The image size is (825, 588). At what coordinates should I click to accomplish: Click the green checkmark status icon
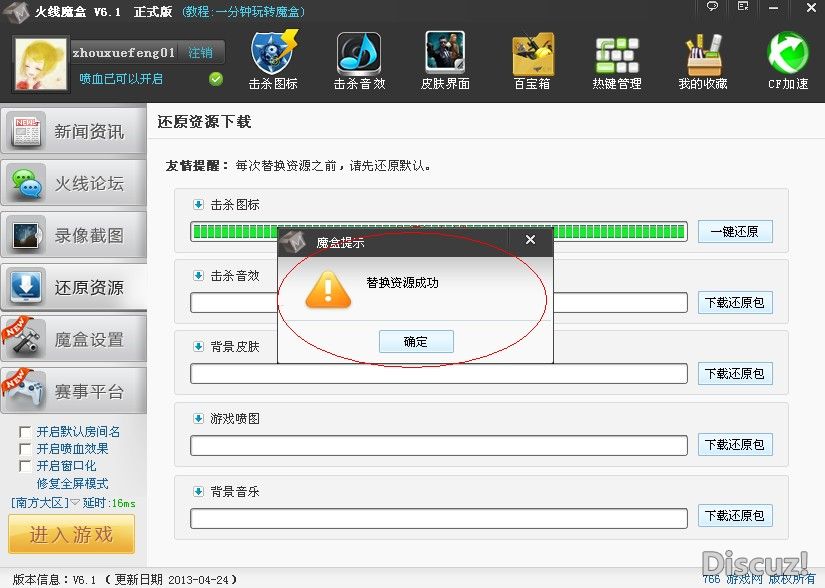[x=216, y=79]
